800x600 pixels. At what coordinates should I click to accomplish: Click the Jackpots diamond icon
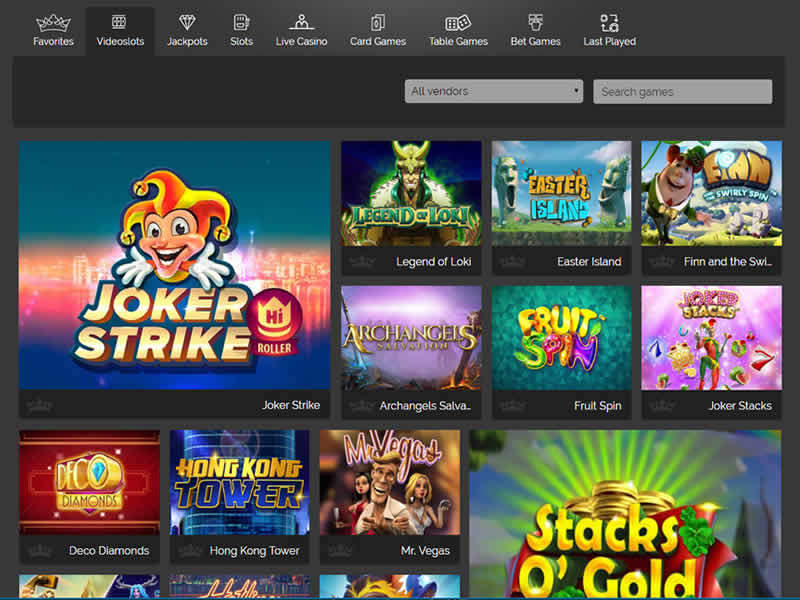point(187,22)
